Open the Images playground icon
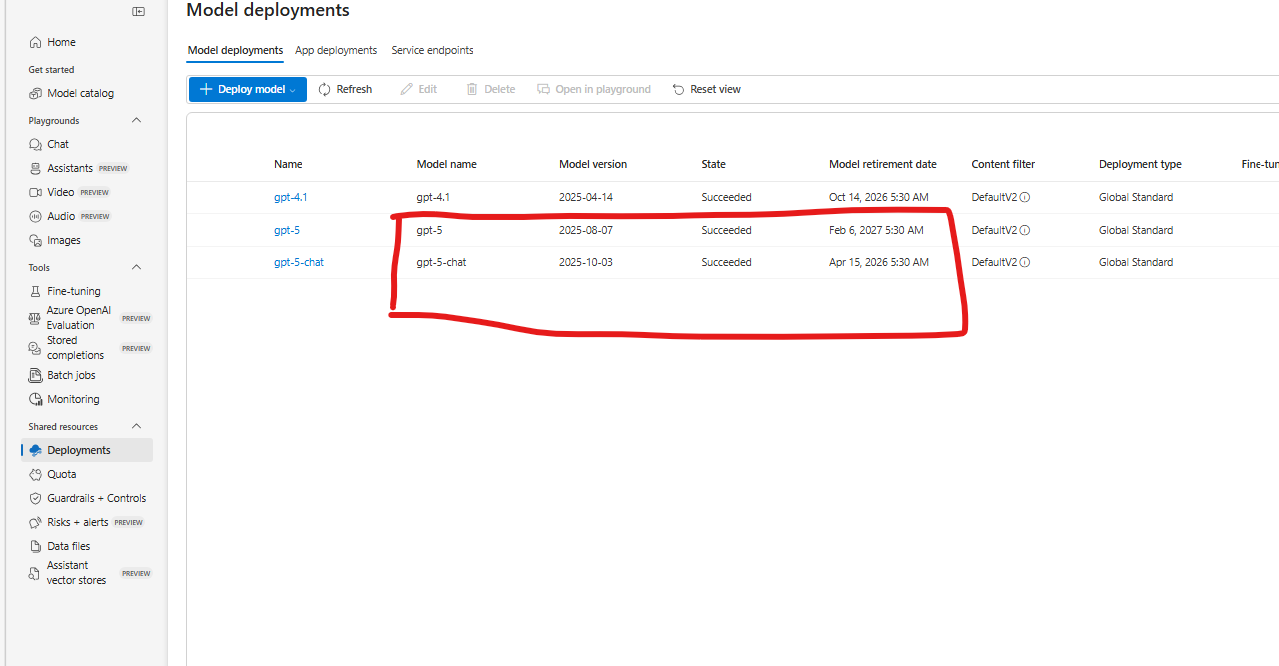The image size is (1279, 666). pos(36,240)
